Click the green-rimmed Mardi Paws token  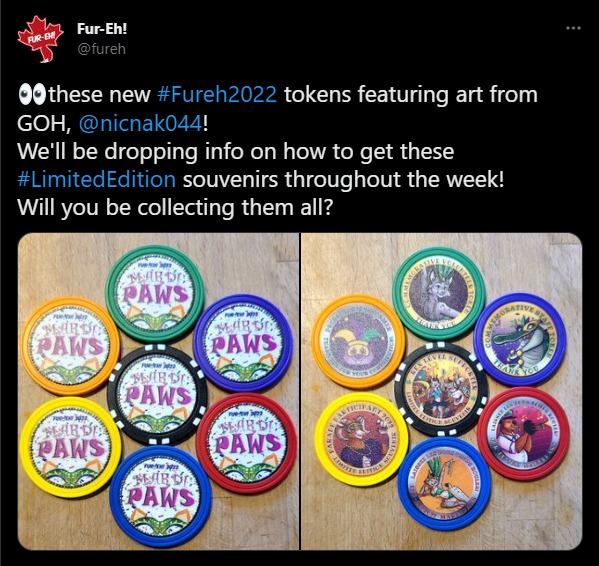tap(155, 293)
